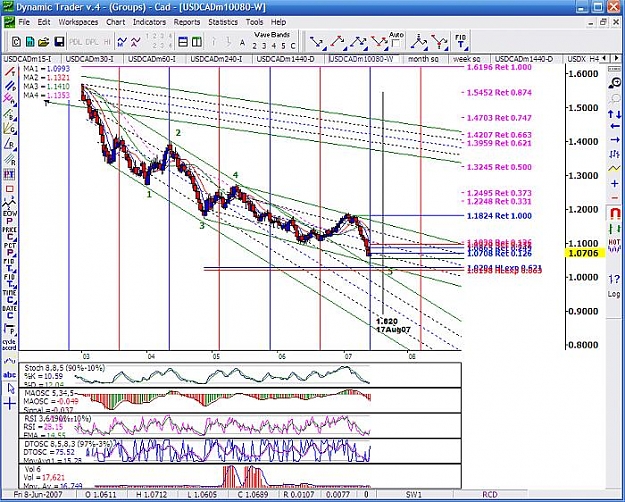Click the PT tool icon in the left sidebar
Image resolution: width=625 pixels, height=502 pixels.
click(9, 174)
